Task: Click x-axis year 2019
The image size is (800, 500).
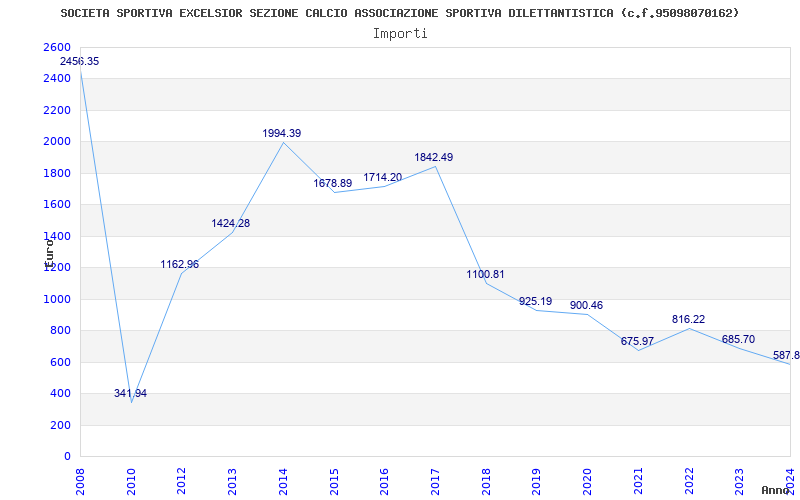Action: (x=537, y=482)
